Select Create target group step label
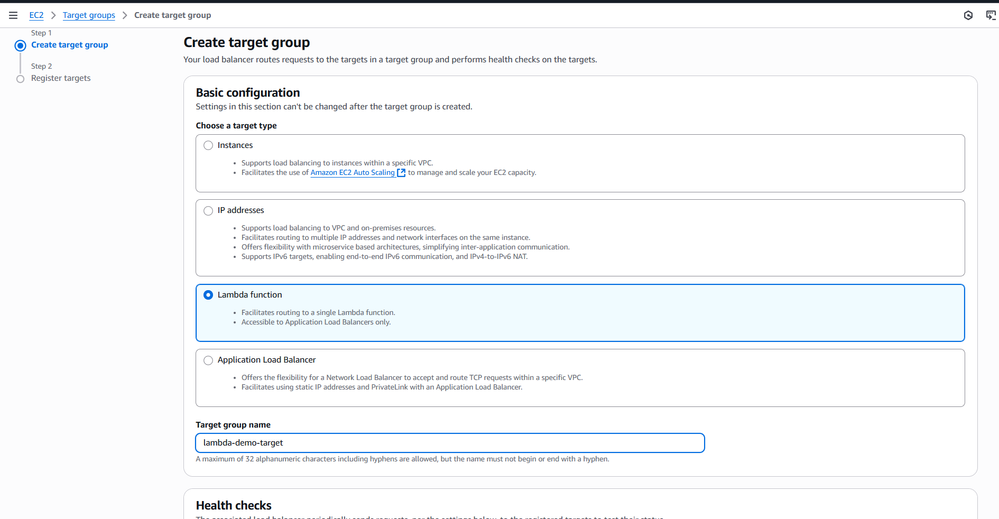Viewport: 999px width, 519px height. click(x=69, y=45)
